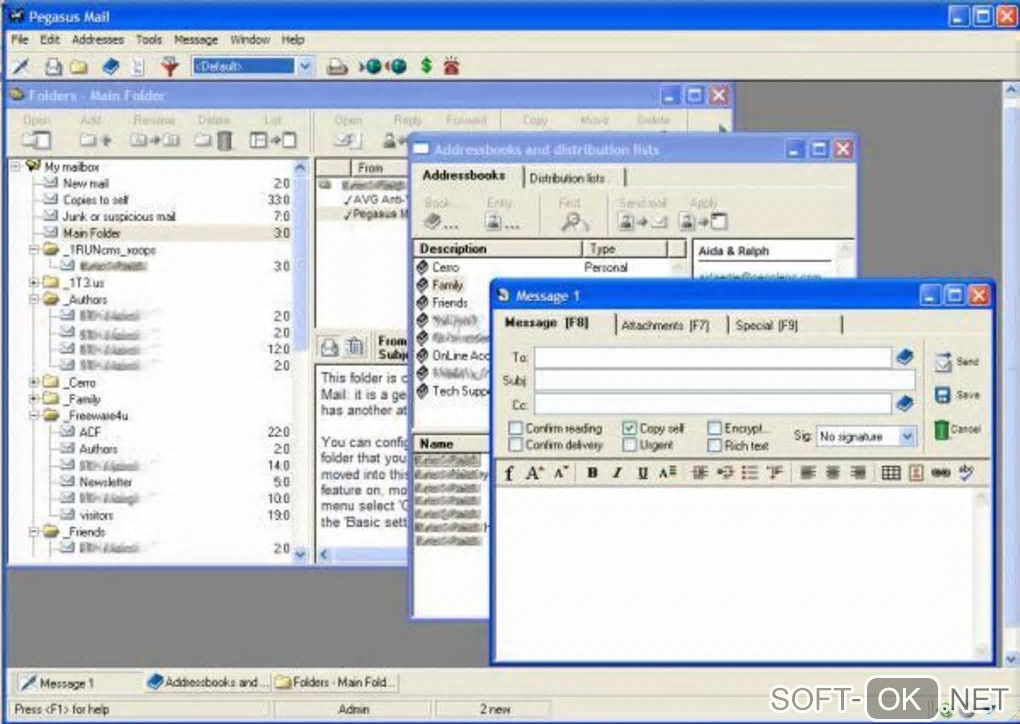Click Rename folder icon in Folders window
The height and width of the screenshot is (724, 1020).
[x=154, y=140]
